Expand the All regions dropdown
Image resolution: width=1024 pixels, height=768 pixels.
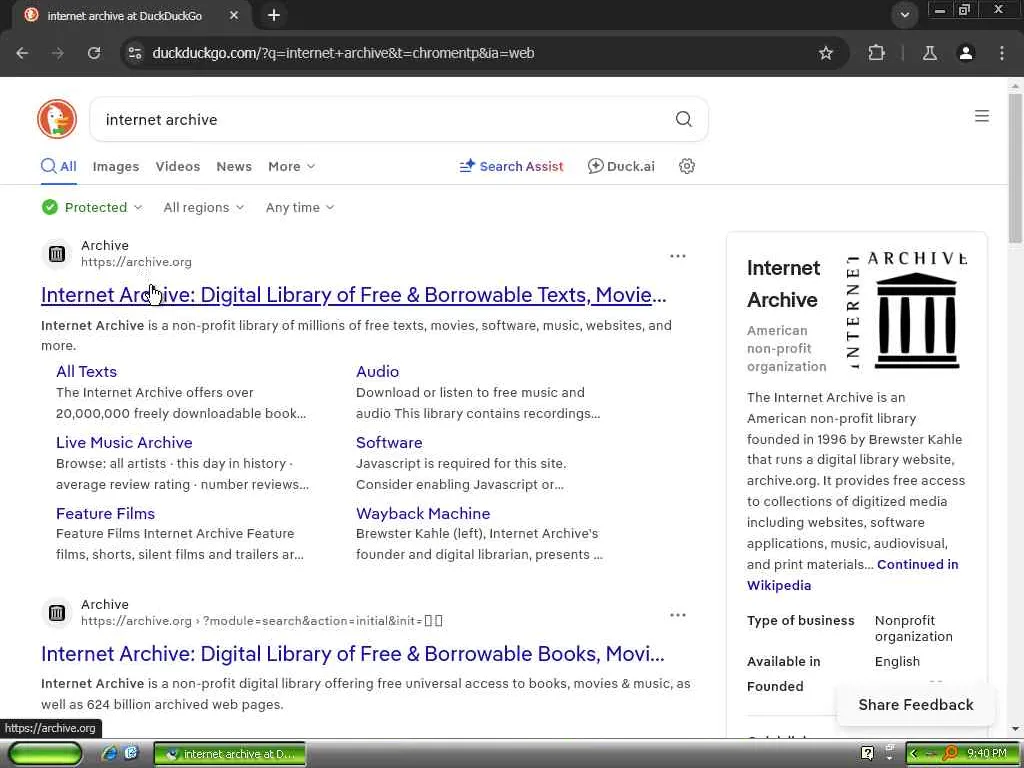point(204,207)
